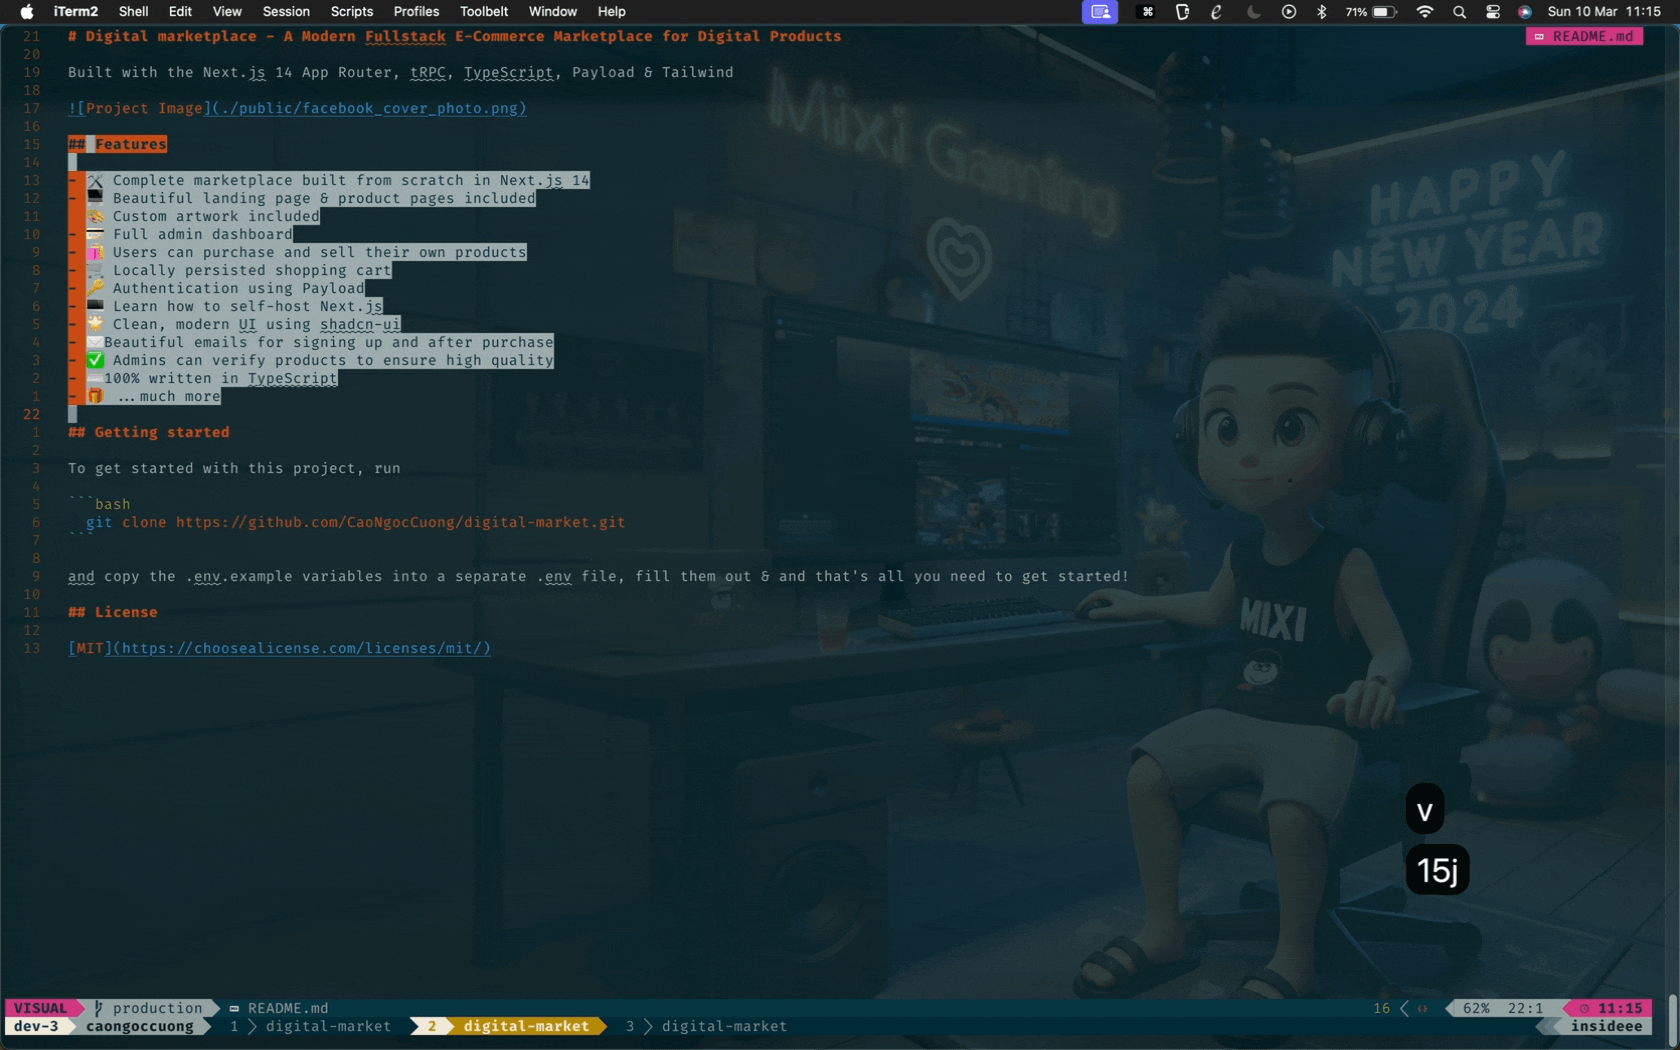The width and height of the screenshot is (1680, 1050).
Task: Open Control Center
Action: (x=1493, y=12)
